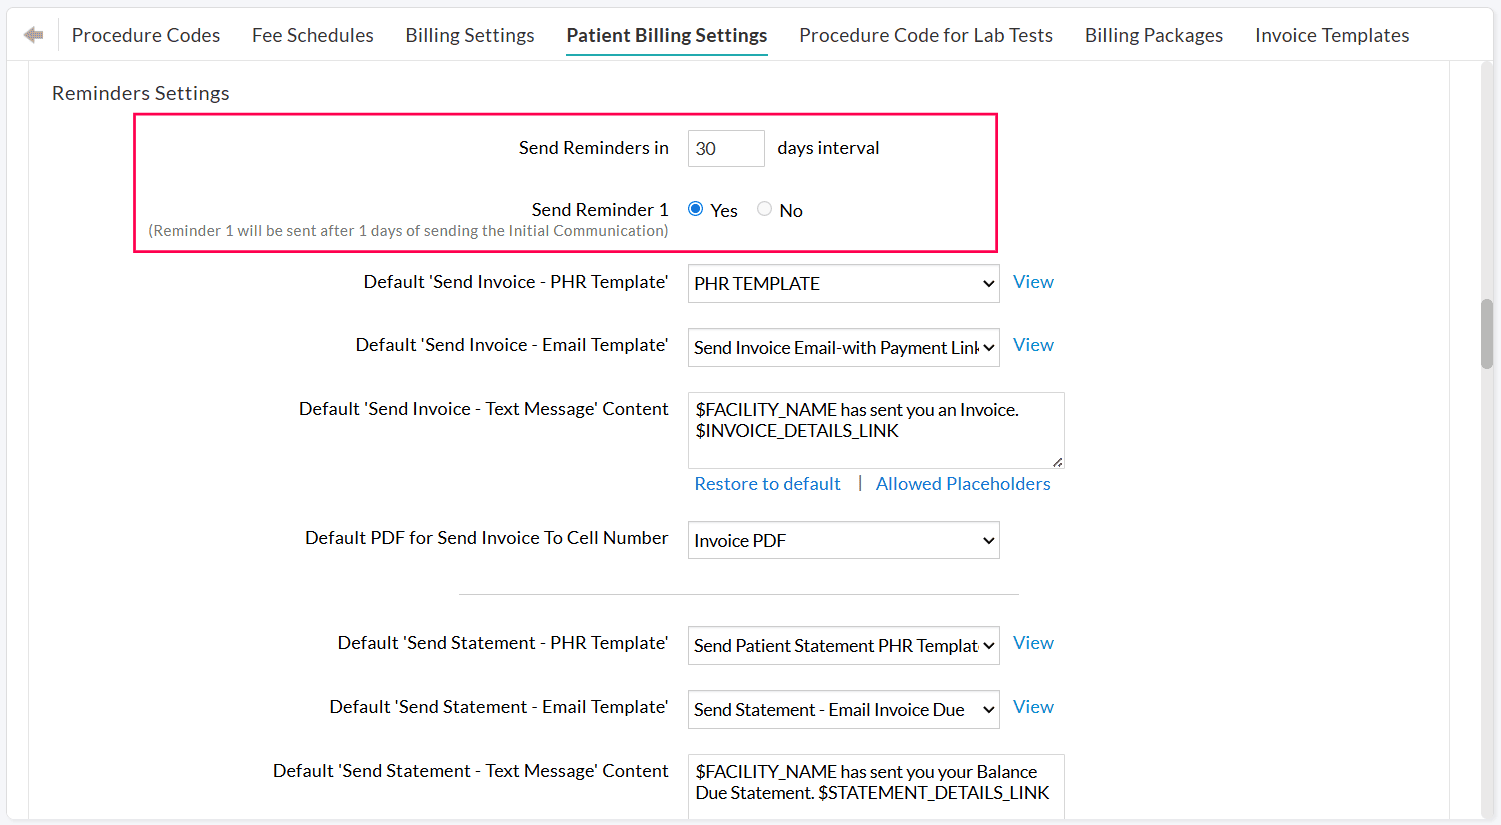Open the 'Default PDF for Send Invoice' dropdown

(x=843, y=540)
